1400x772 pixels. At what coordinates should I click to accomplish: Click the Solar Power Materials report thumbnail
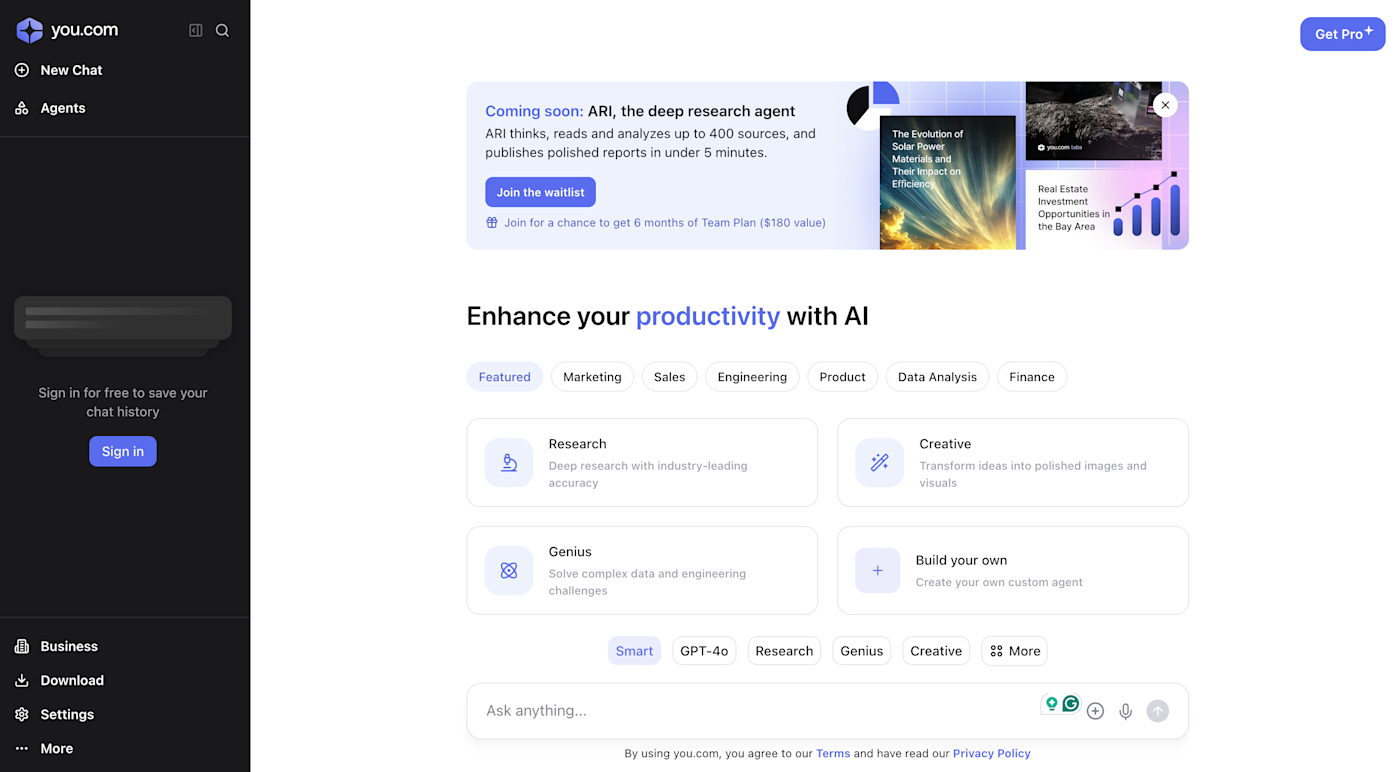click(x=948, y=183)
